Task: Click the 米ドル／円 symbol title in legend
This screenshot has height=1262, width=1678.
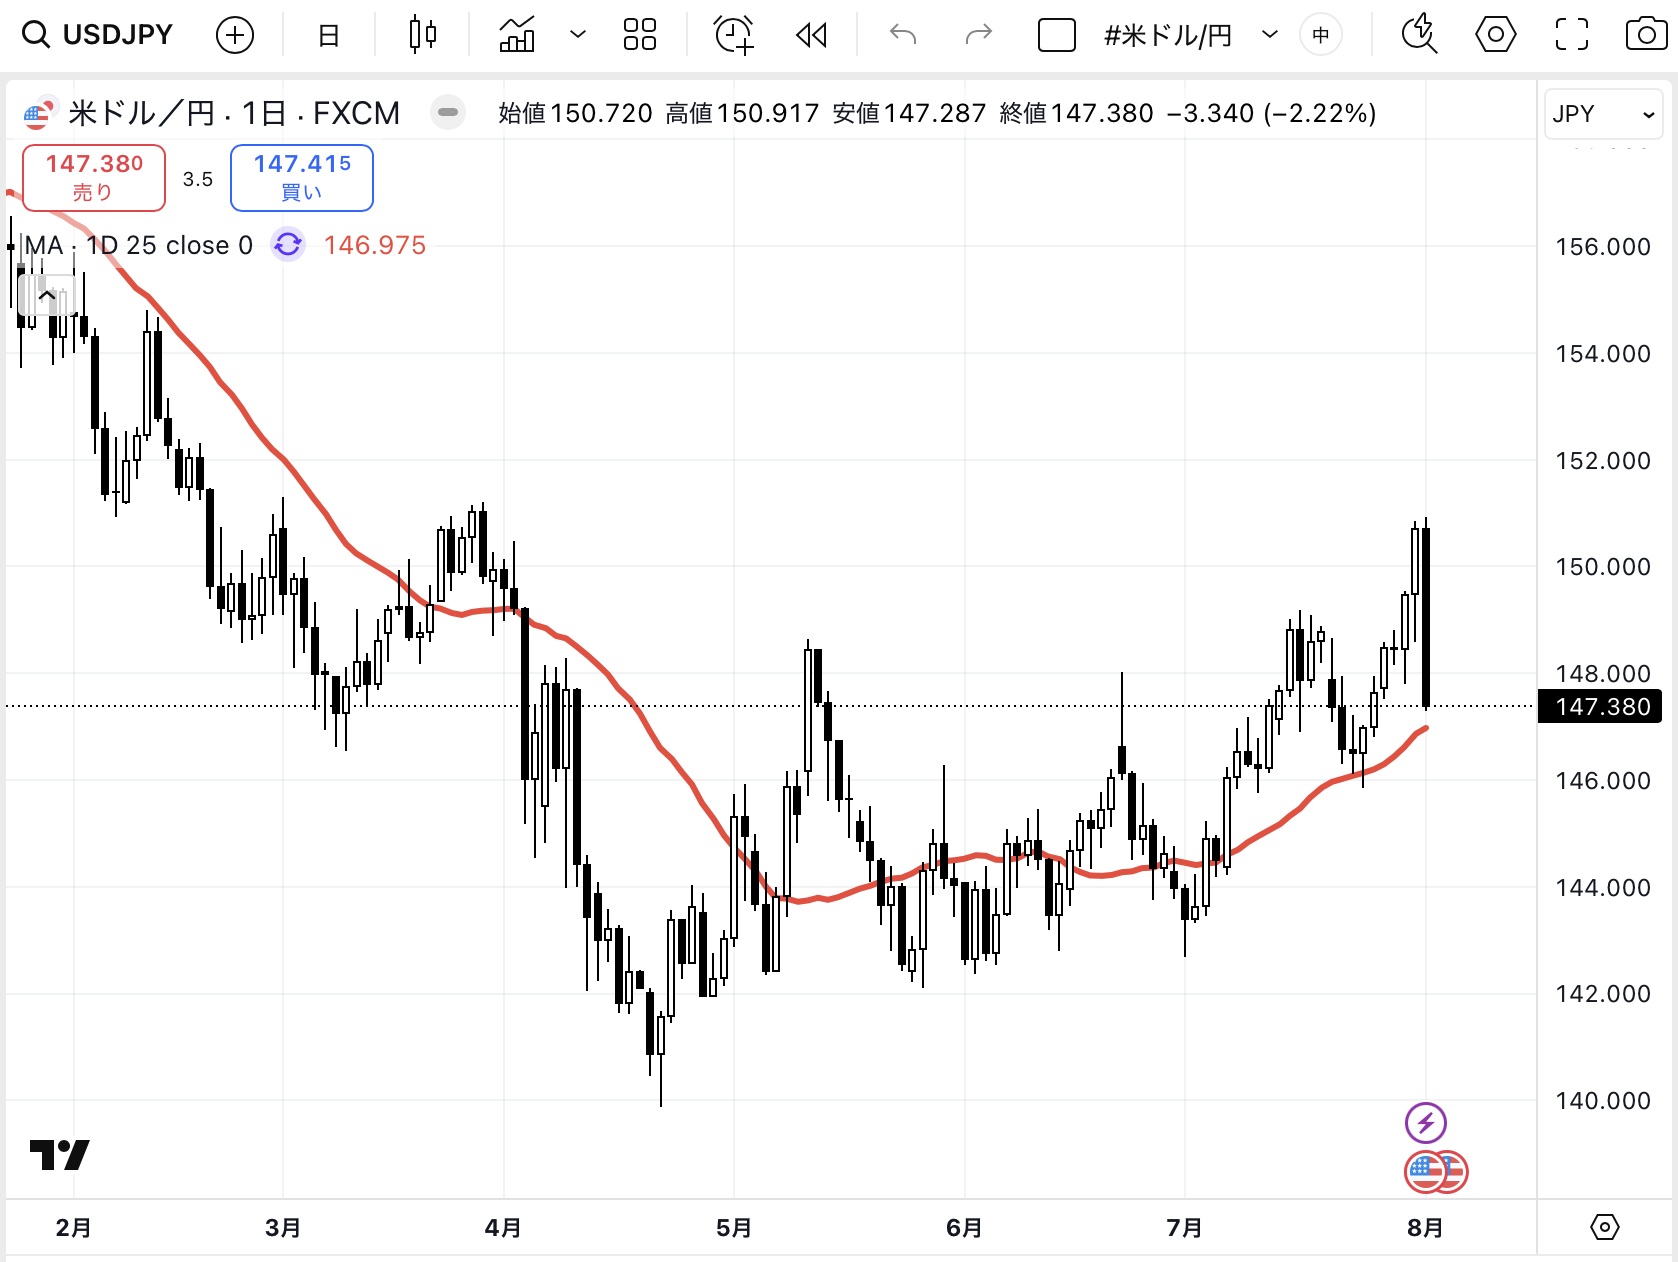Action: tap(141, 113)
